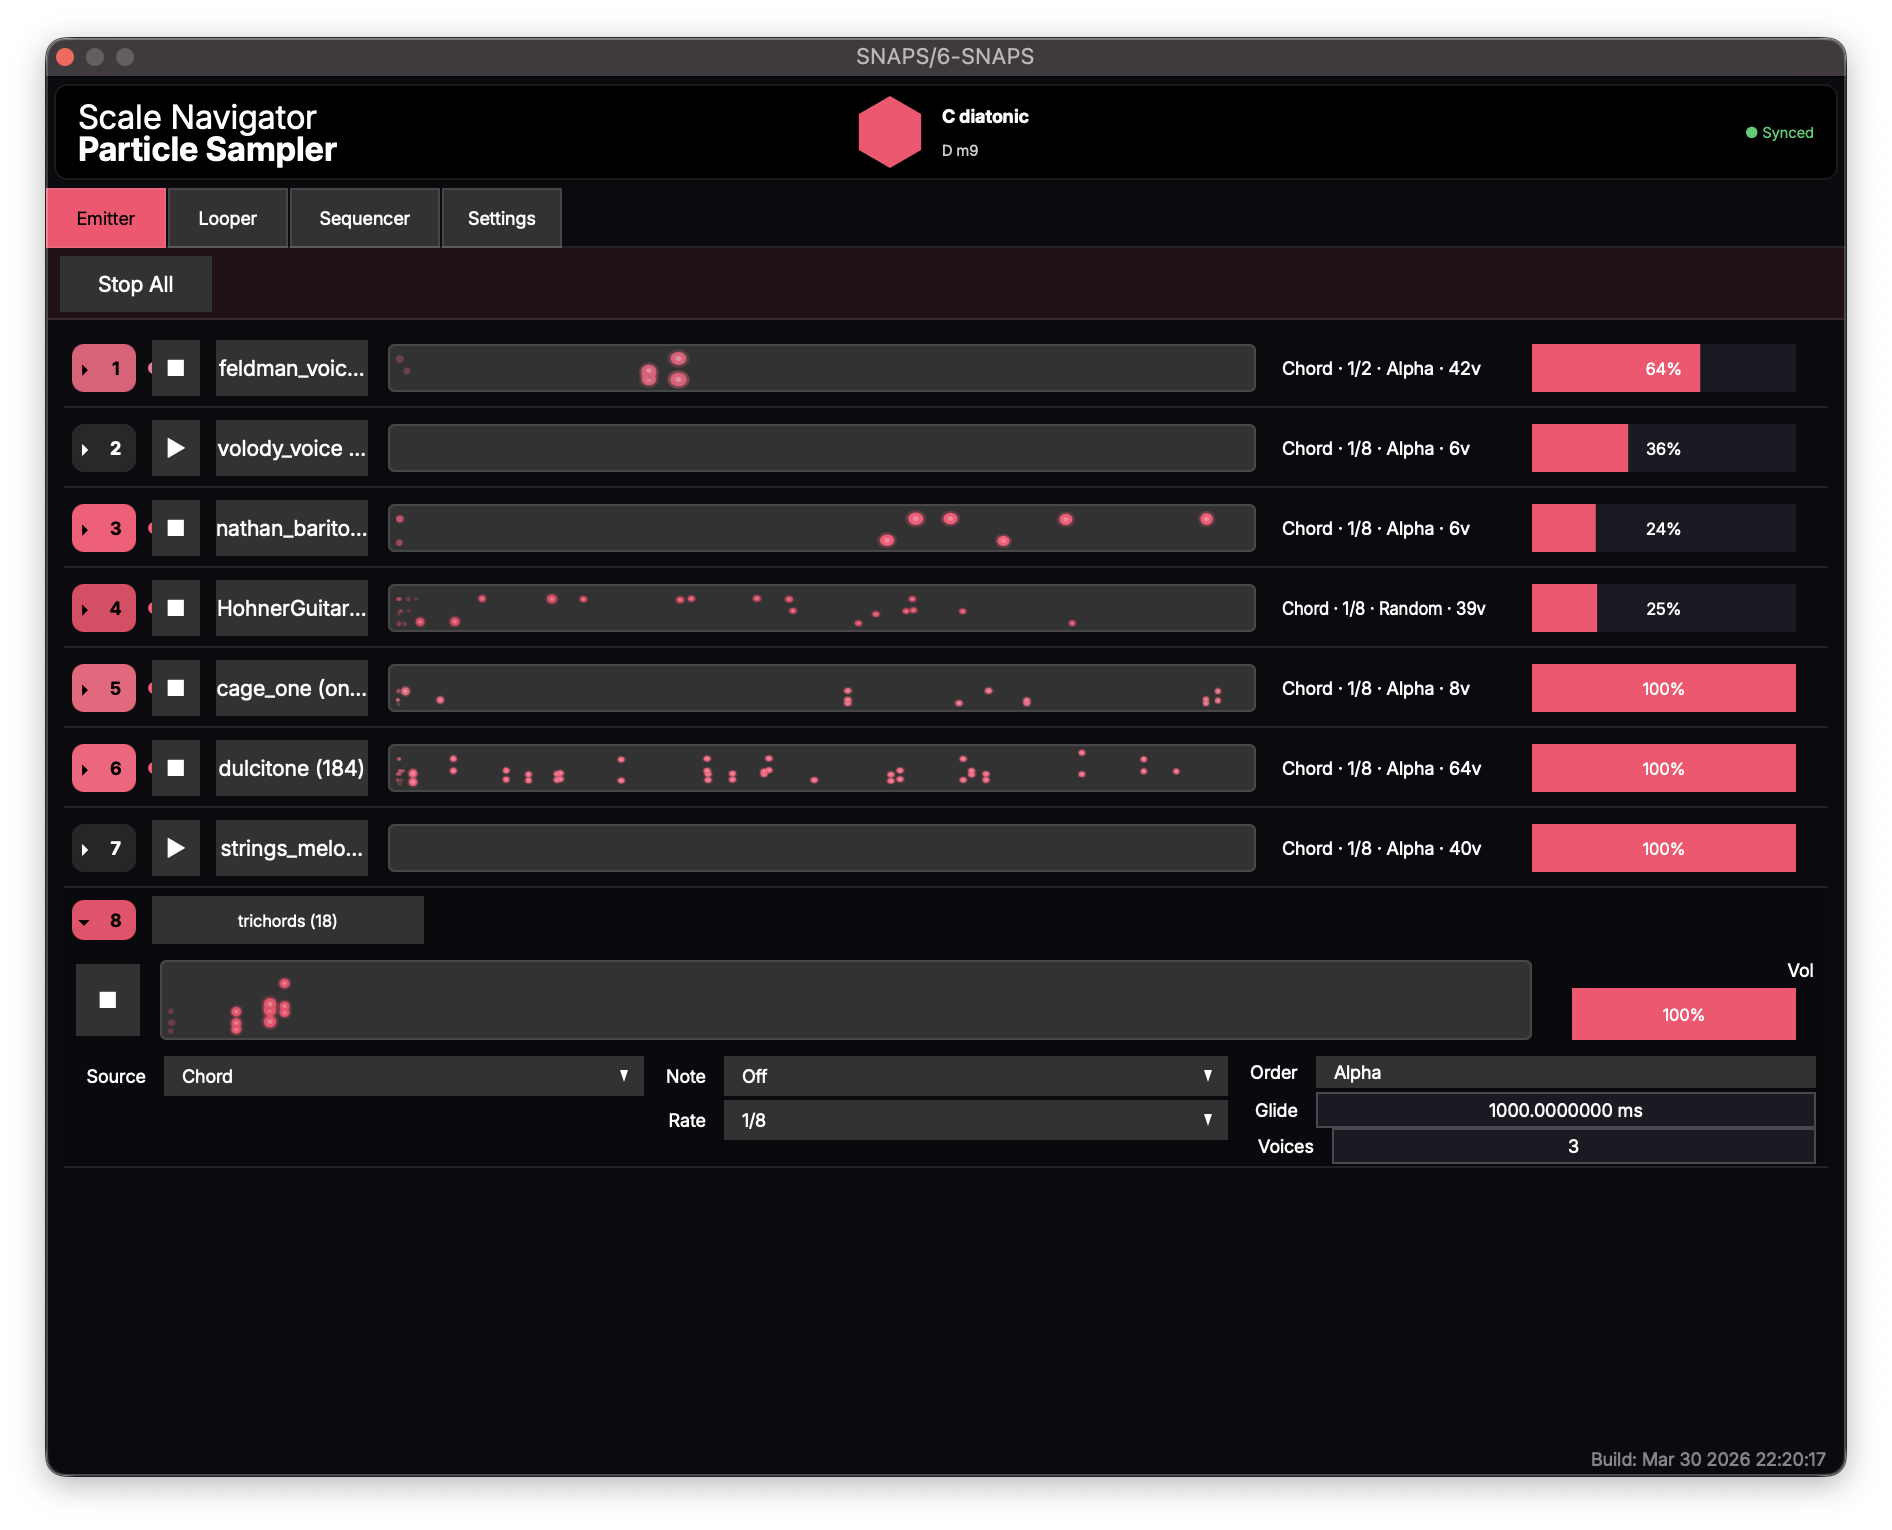
Task: Expand emitter row 1
Action: (x=104, y=368)
